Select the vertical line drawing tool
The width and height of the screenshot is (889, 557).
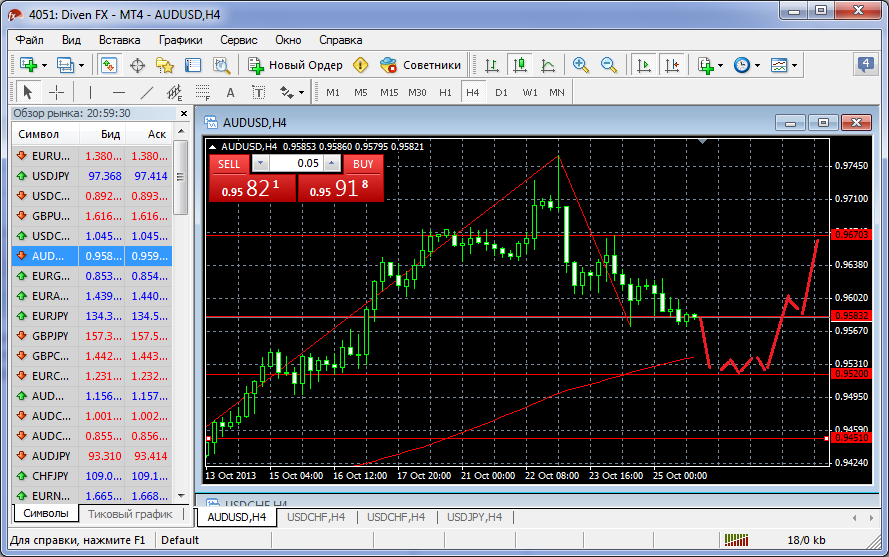[x=90, y=92]
